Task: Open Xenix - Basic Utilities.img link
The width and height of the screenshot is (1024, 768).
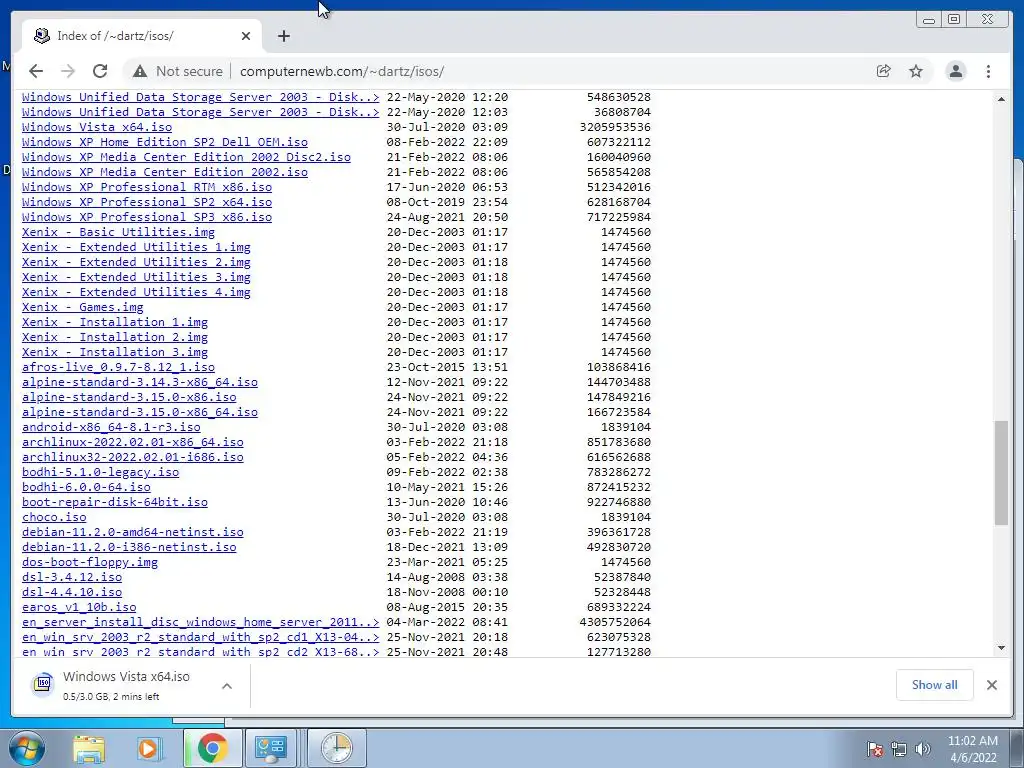Action: [118, 232]
